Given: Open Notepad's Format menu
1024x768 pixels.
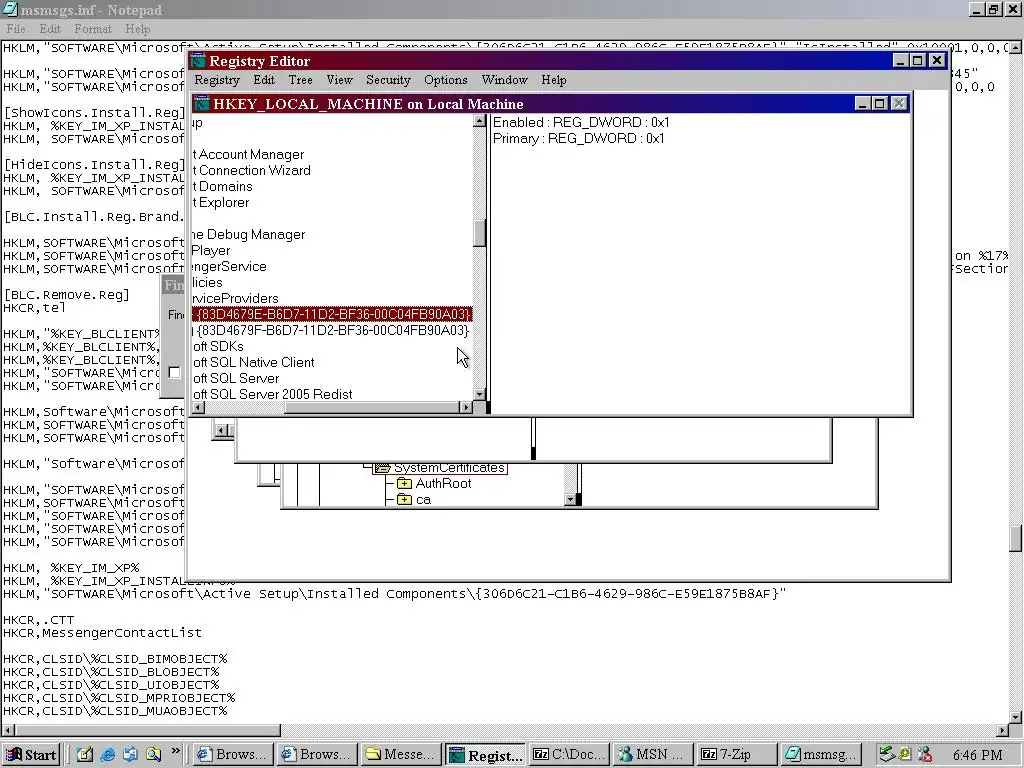Looking at the screenshot, I should (x=93, y=29).
